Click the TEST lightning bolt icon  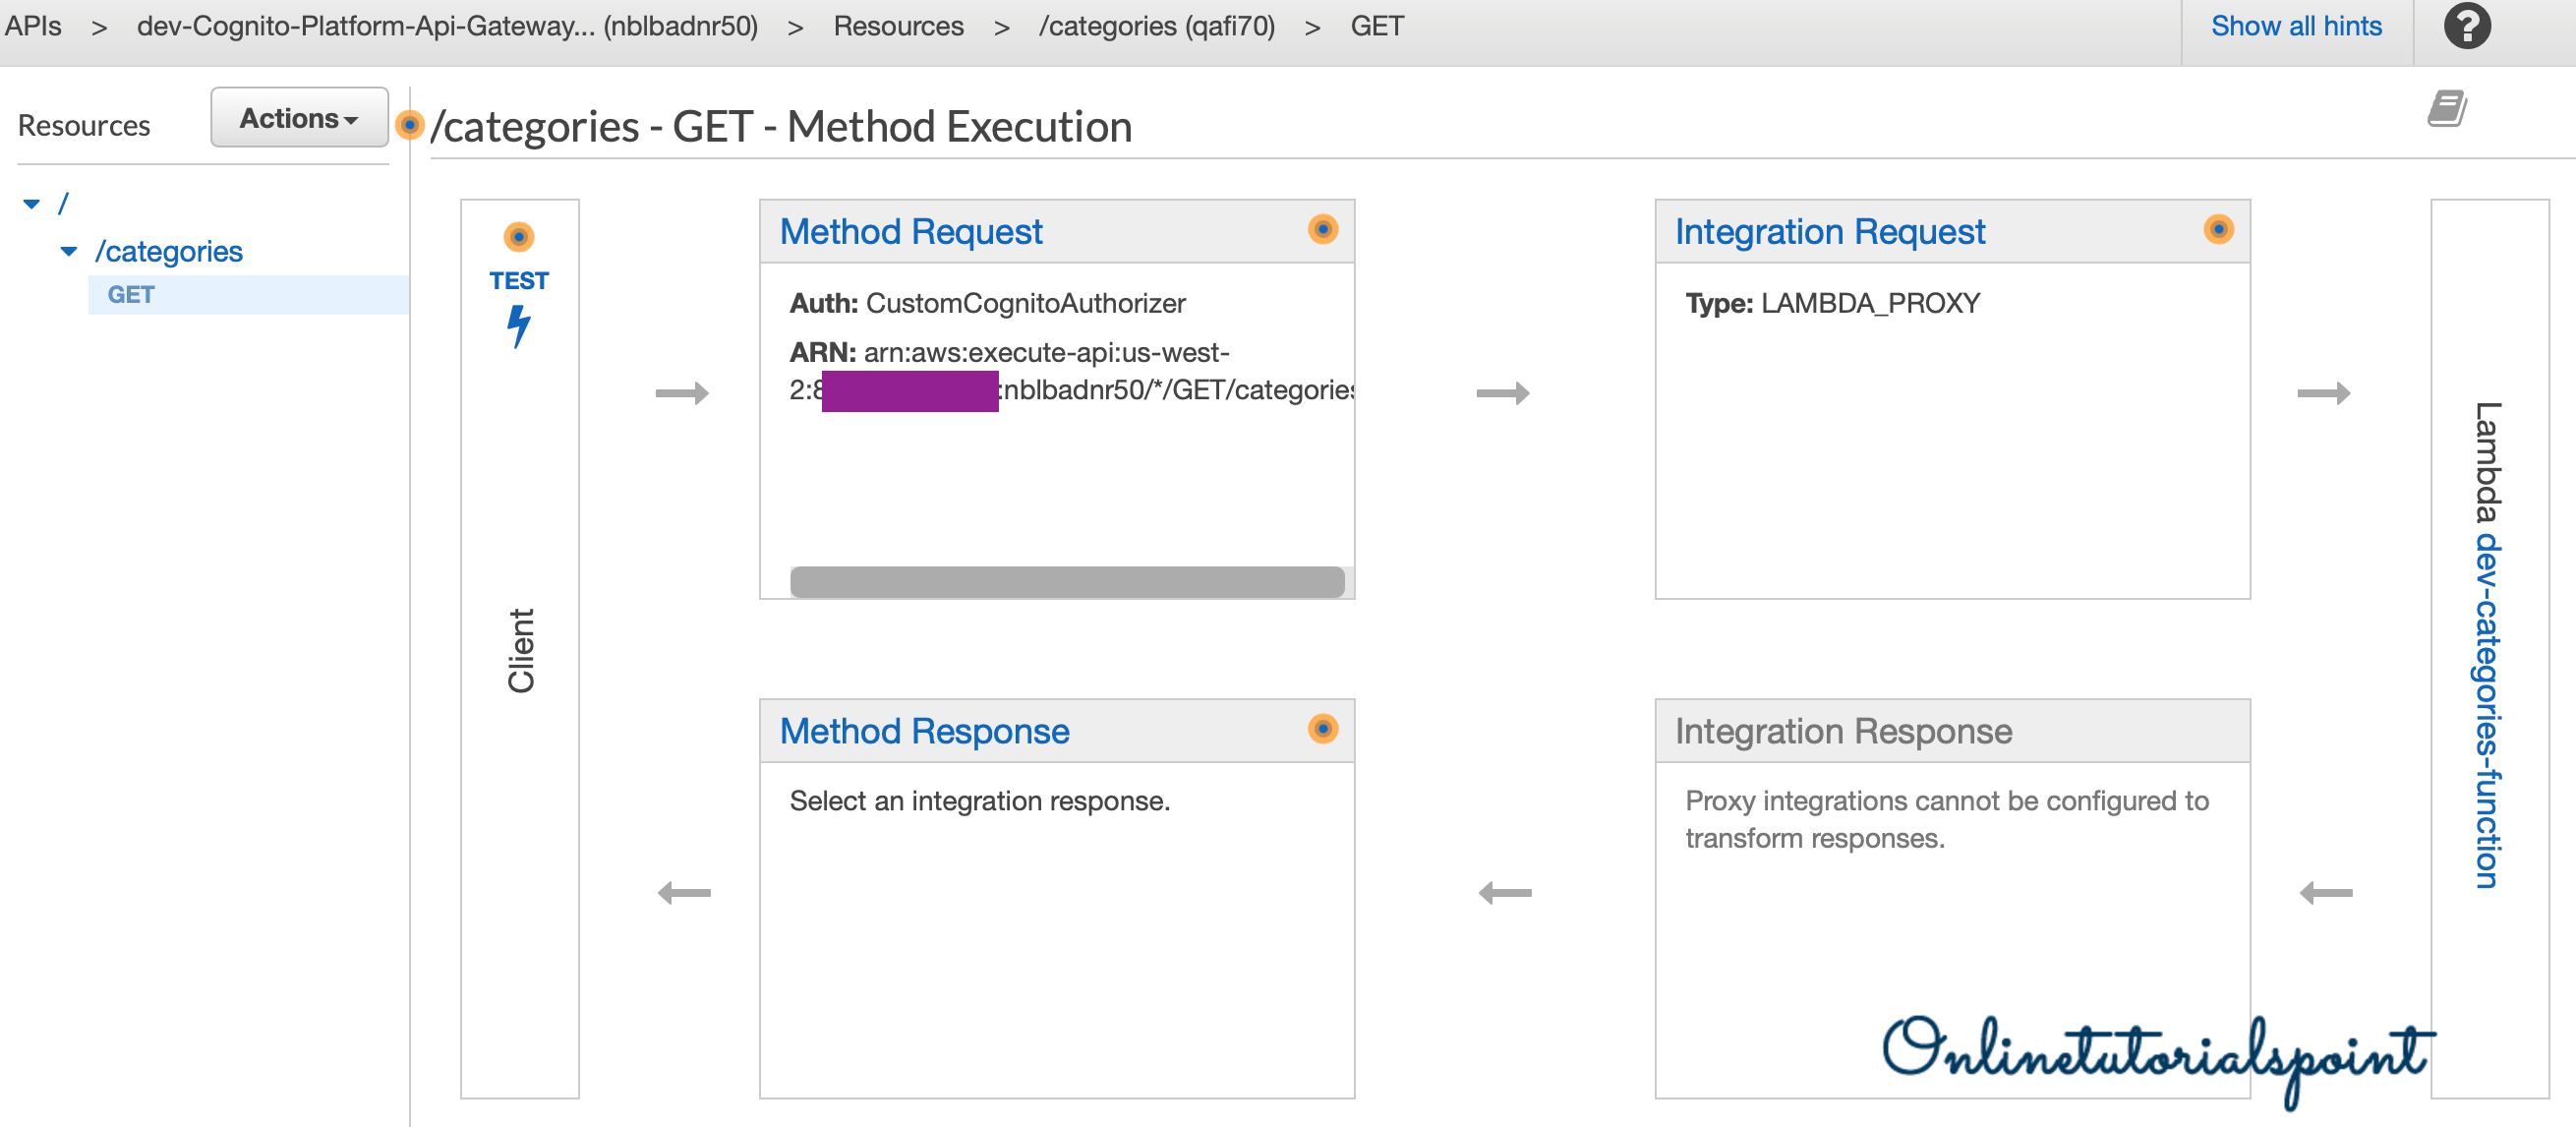coord(518,326)
